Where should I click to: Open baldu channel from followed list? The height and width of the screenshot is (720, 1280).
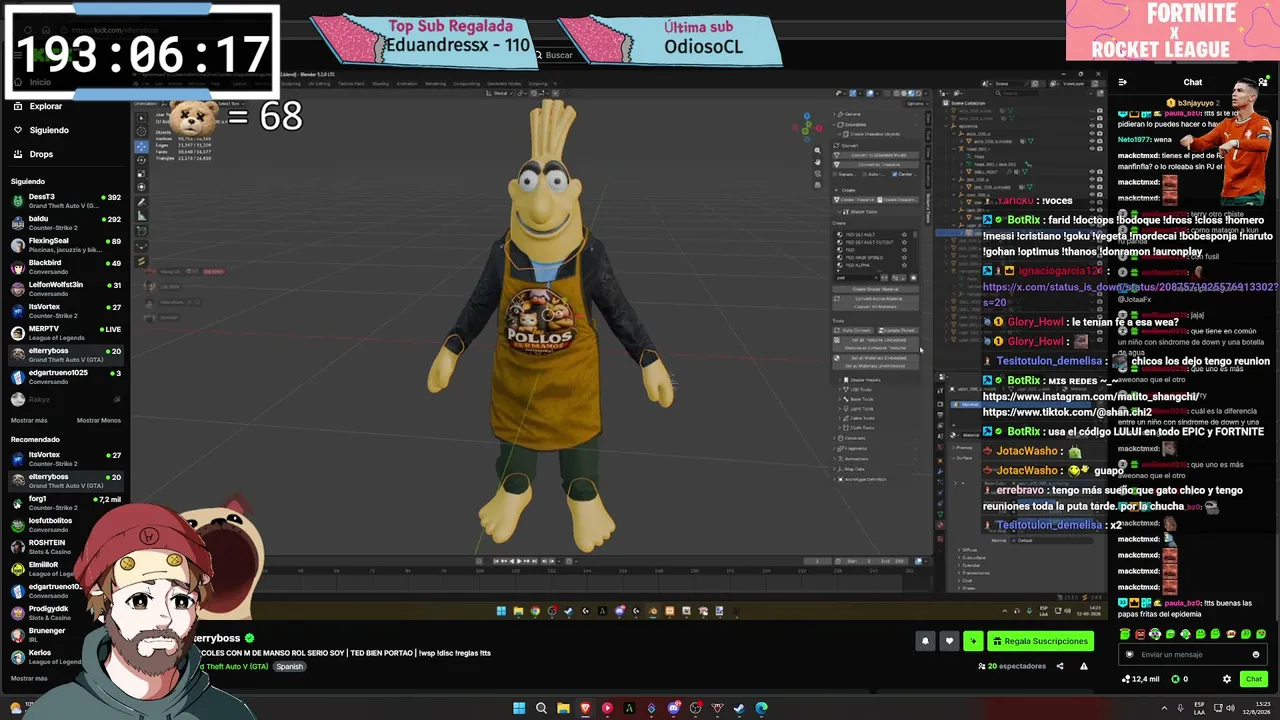tap(65, 223)
